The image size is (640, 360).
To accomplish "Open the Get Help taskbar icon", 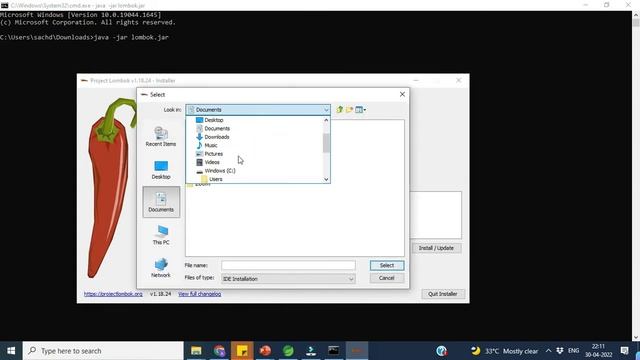I will click(442, 351).
